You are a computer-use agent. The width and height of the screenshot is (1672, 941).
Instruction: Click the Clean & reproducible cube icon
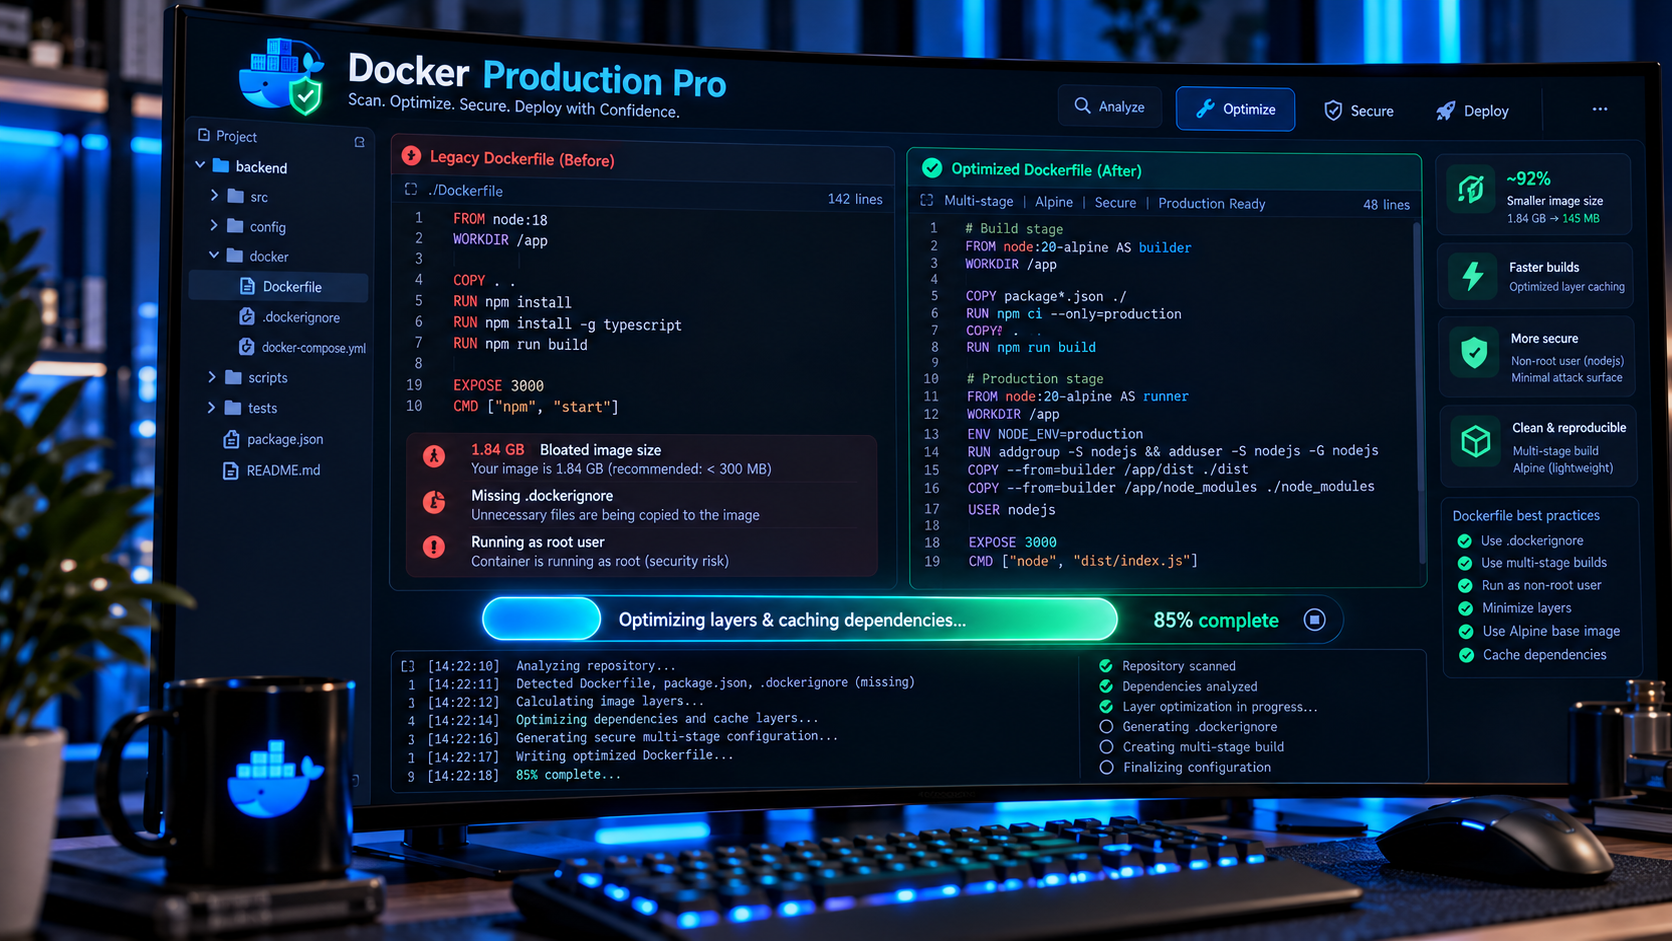[x=1475, y=441]
